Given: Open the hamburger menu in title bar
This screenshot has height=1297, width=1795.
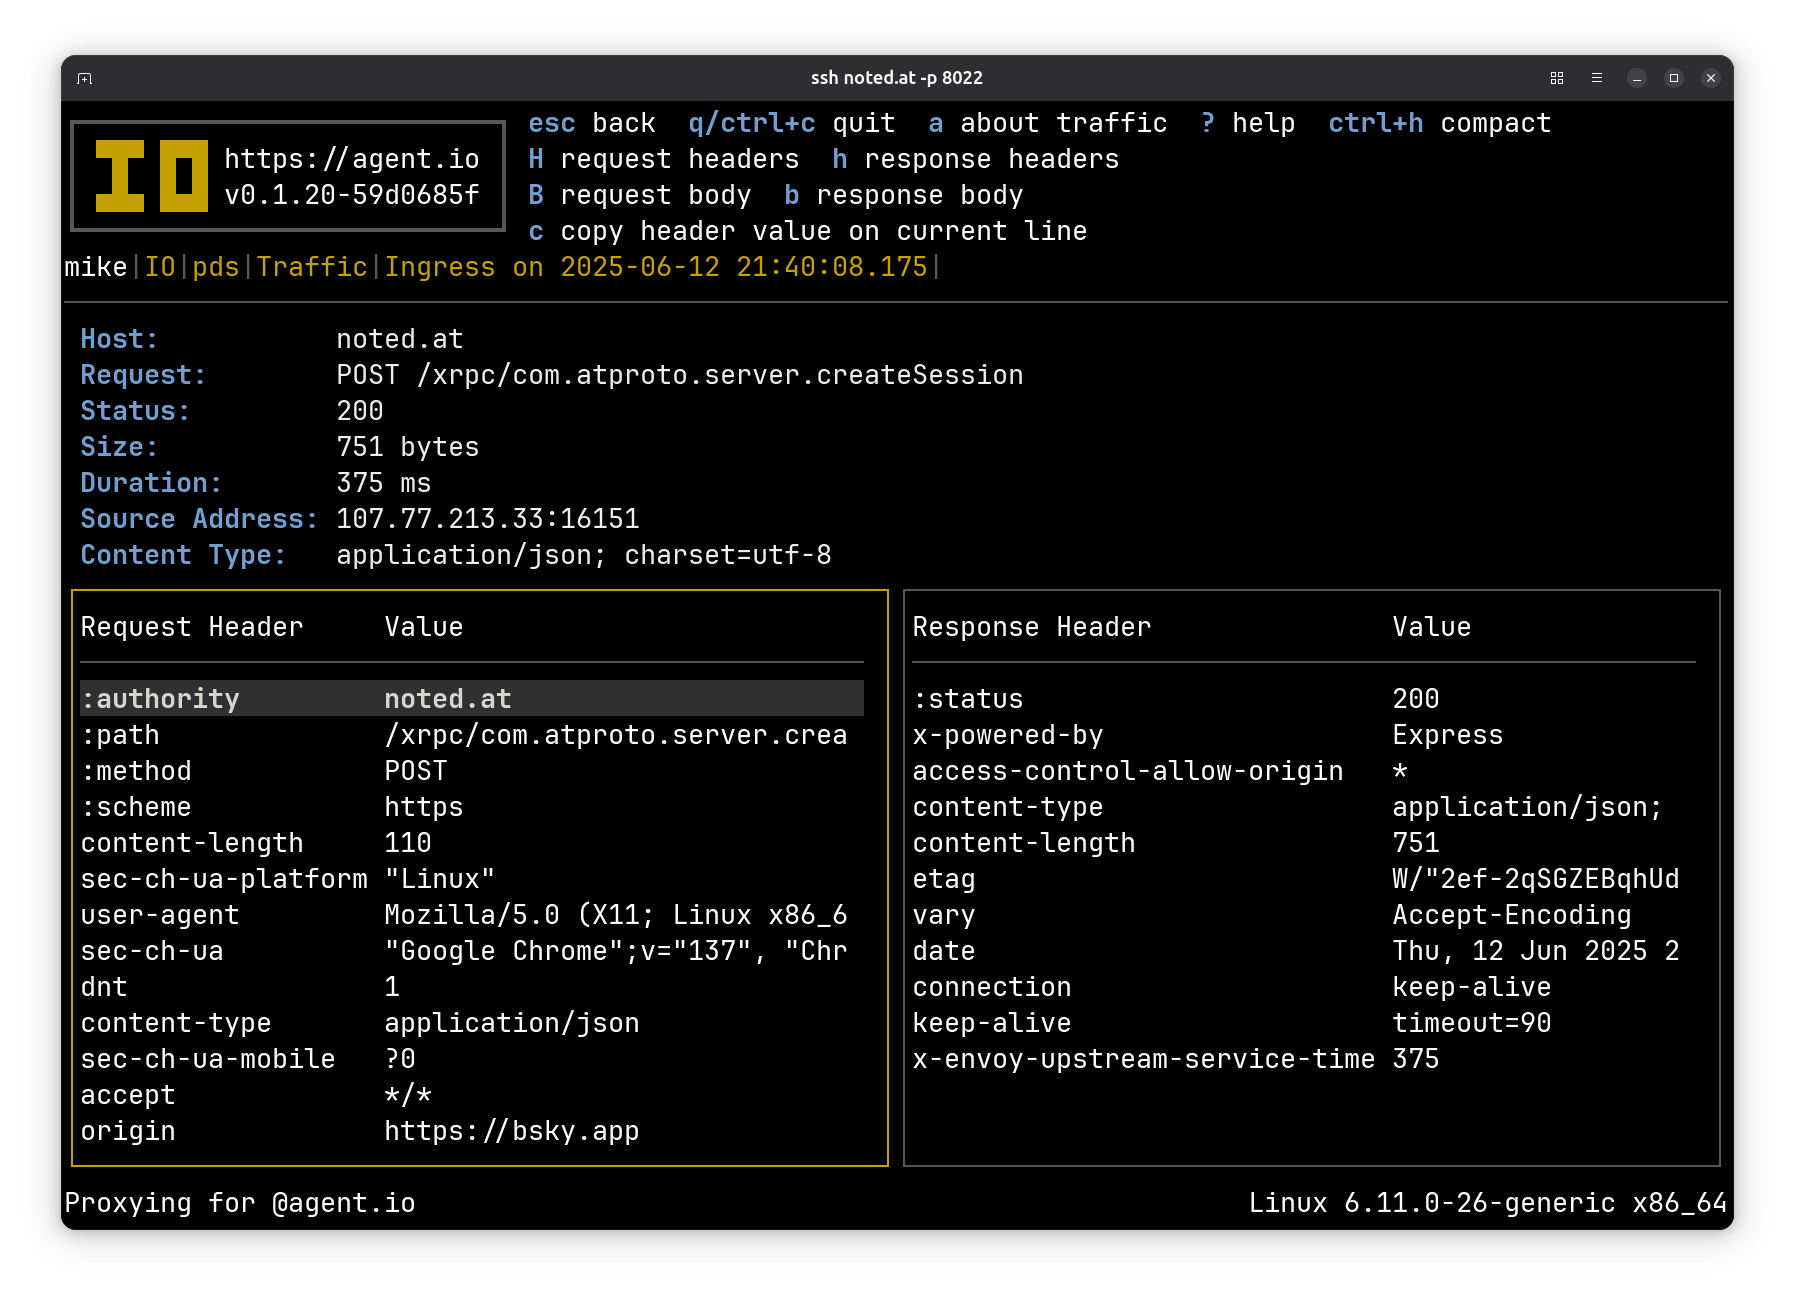Looking at the screenshot, I should (x=1597, y=78).
